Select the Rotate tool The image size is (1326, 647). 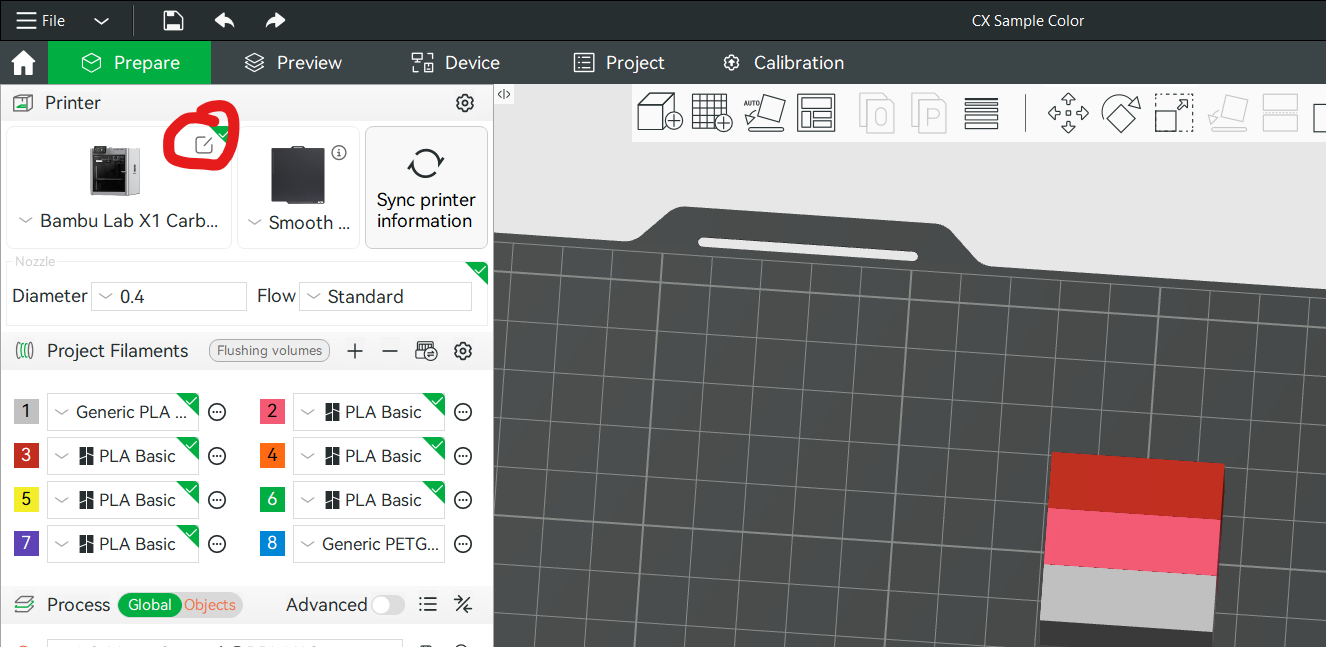pyautogui.click(x=1121, y=113)
